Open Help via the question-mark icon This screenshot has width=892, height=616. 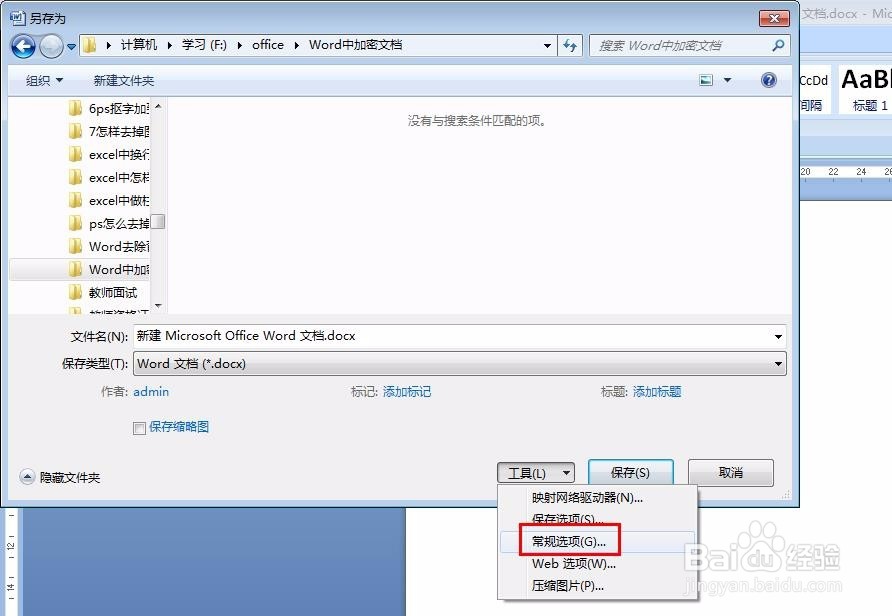coord(768,79)
